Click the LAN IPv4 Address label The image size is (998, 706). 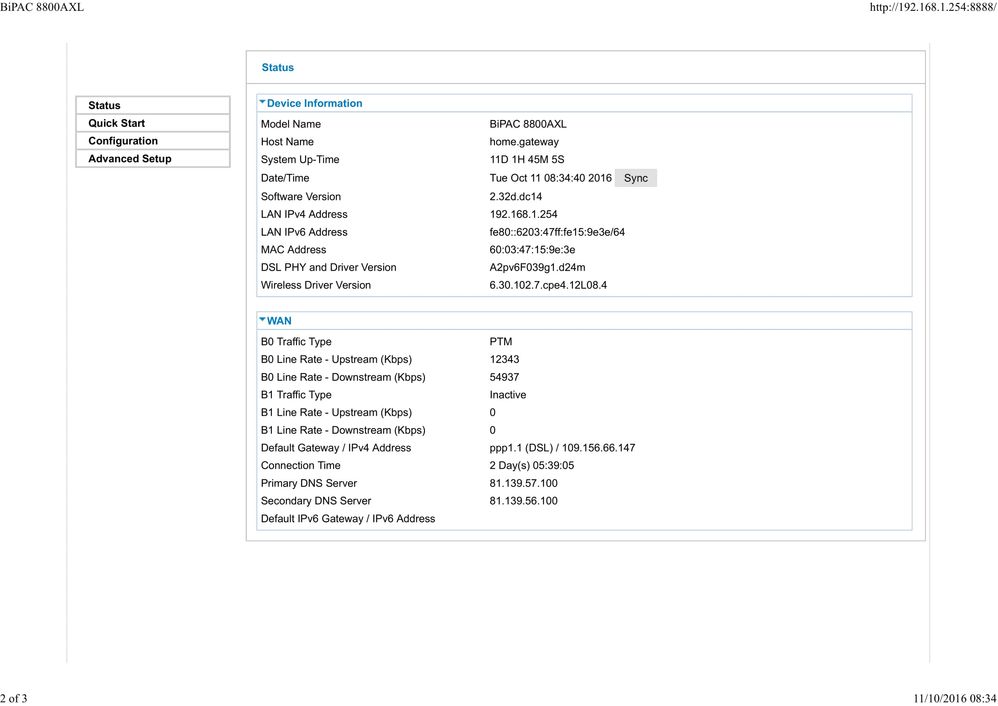(304, 215)
